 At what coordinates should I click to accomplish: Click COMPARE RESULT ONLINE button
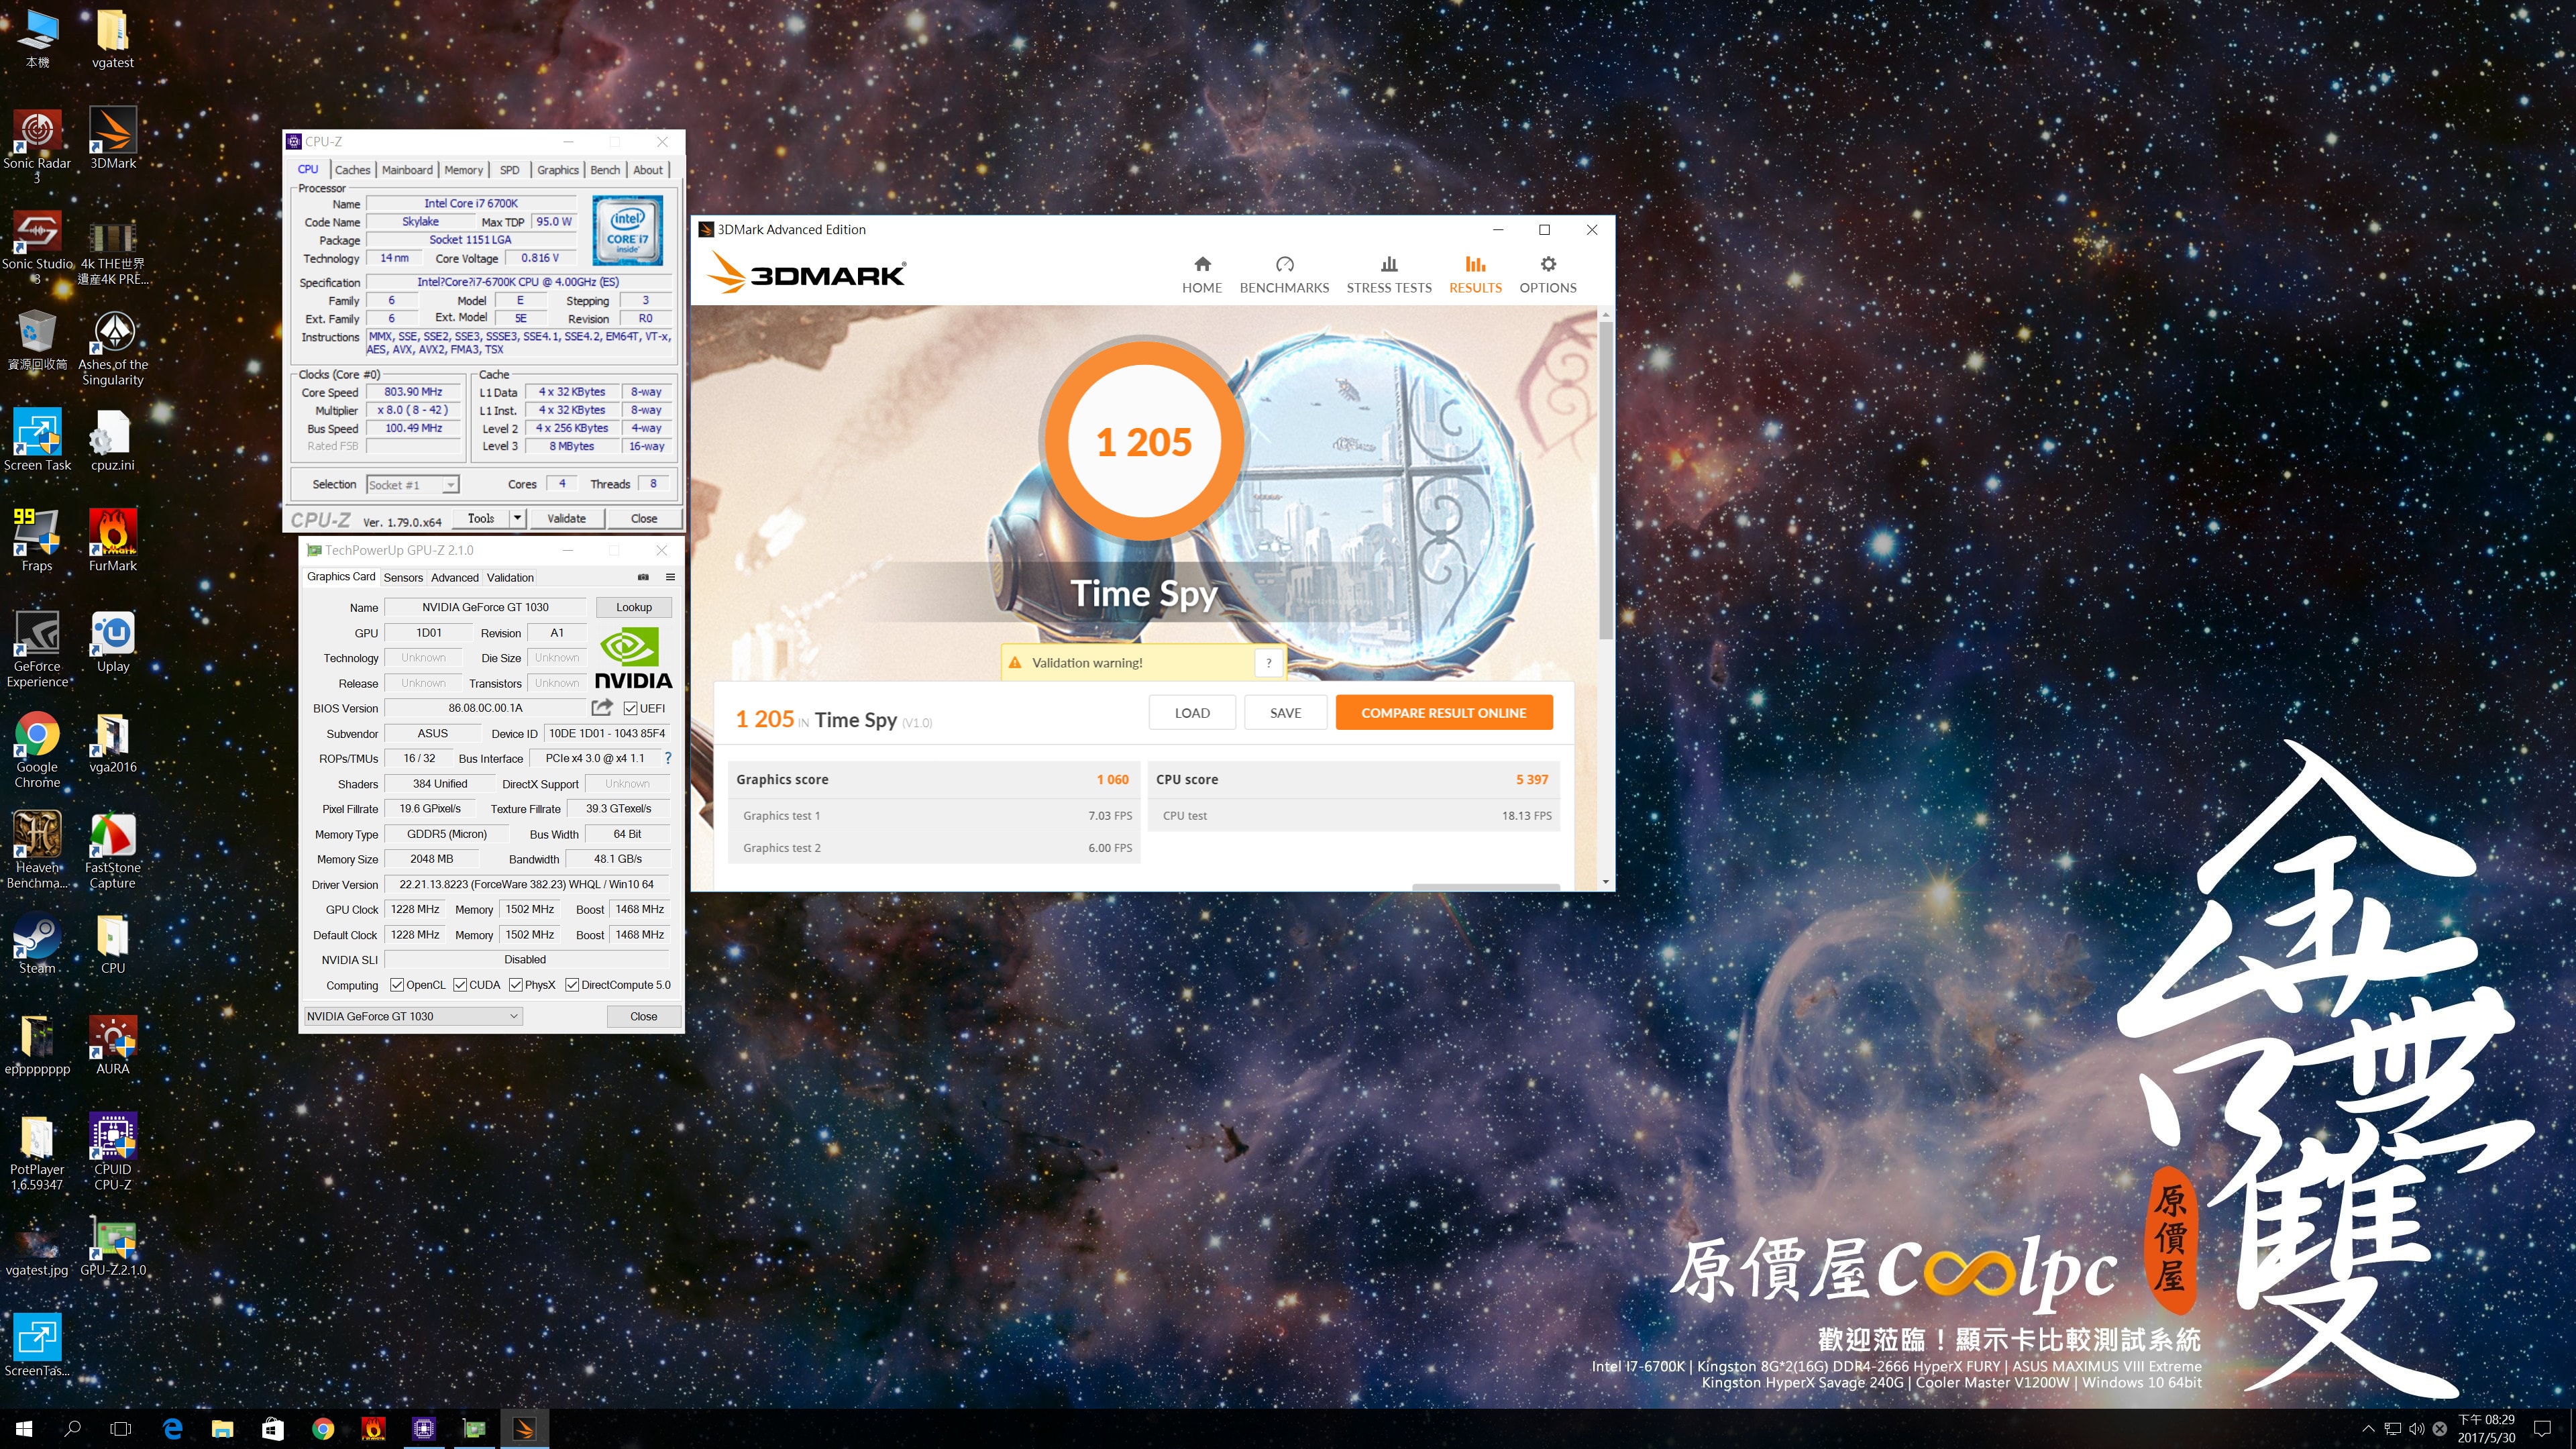[x=1443, y=712]
